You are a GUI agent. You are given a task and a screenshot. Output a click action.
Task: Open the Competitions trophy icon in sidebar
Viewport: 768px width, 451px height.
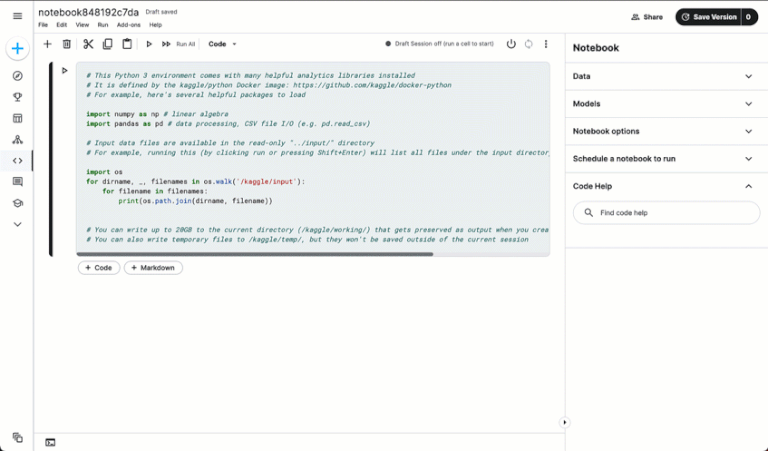coord(17,97)
